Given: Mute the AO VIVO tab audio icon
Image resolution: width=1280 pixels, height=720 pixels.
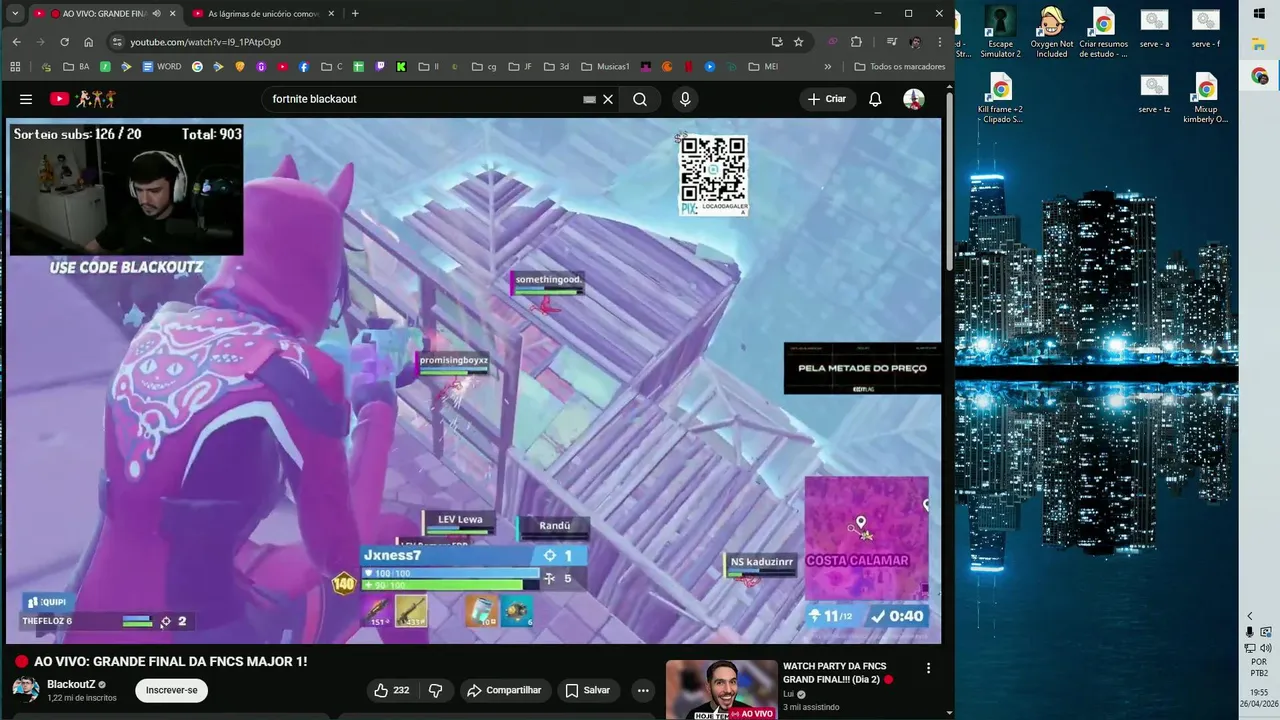Looking at the screenshot, I should 156,14.
